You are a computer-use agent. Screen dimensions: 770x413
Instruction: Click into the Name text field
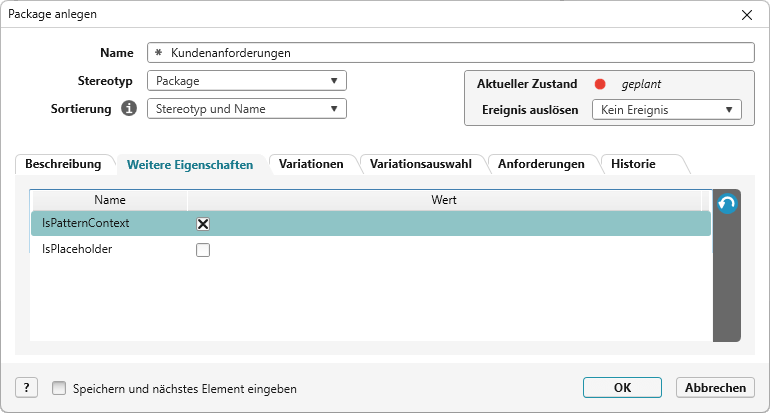(x=450, y=53)
